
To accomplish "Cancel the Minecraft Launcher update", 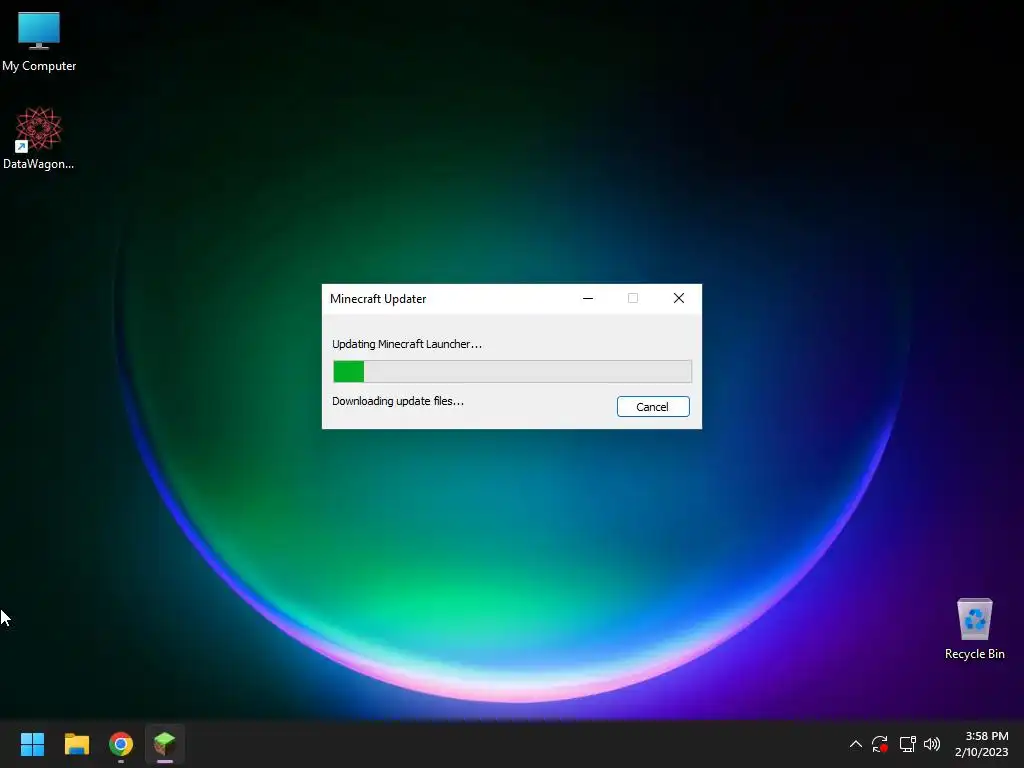I will [652, 406].
